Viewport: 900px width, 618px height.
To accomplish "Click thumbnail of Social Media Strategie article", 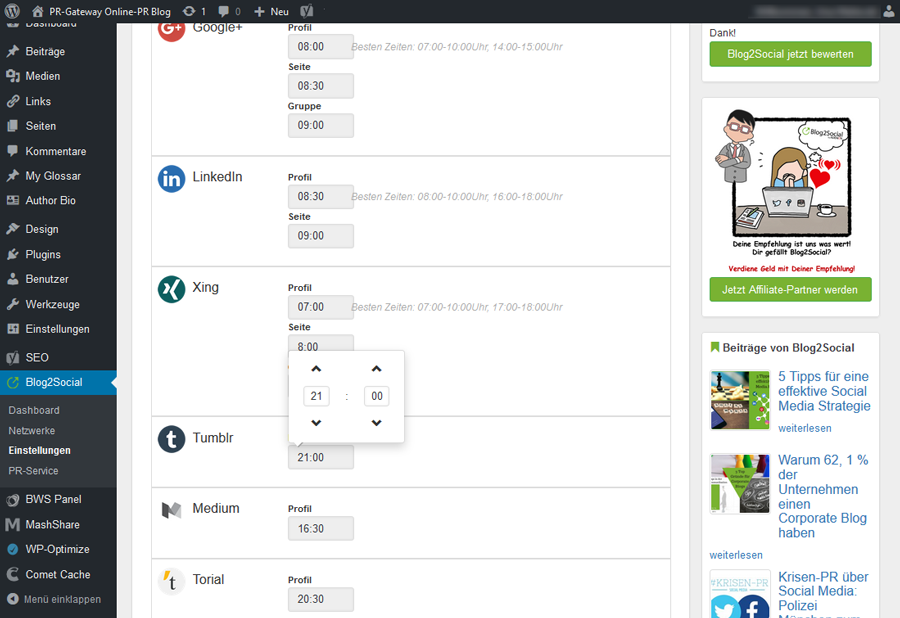I will (740, 400).
